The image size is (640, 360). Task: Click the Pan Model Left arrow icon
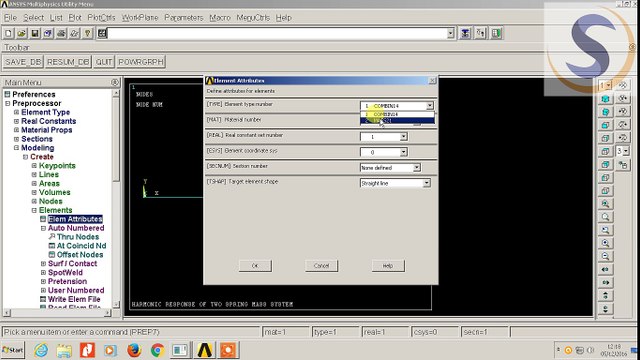[x=605, y=269]
